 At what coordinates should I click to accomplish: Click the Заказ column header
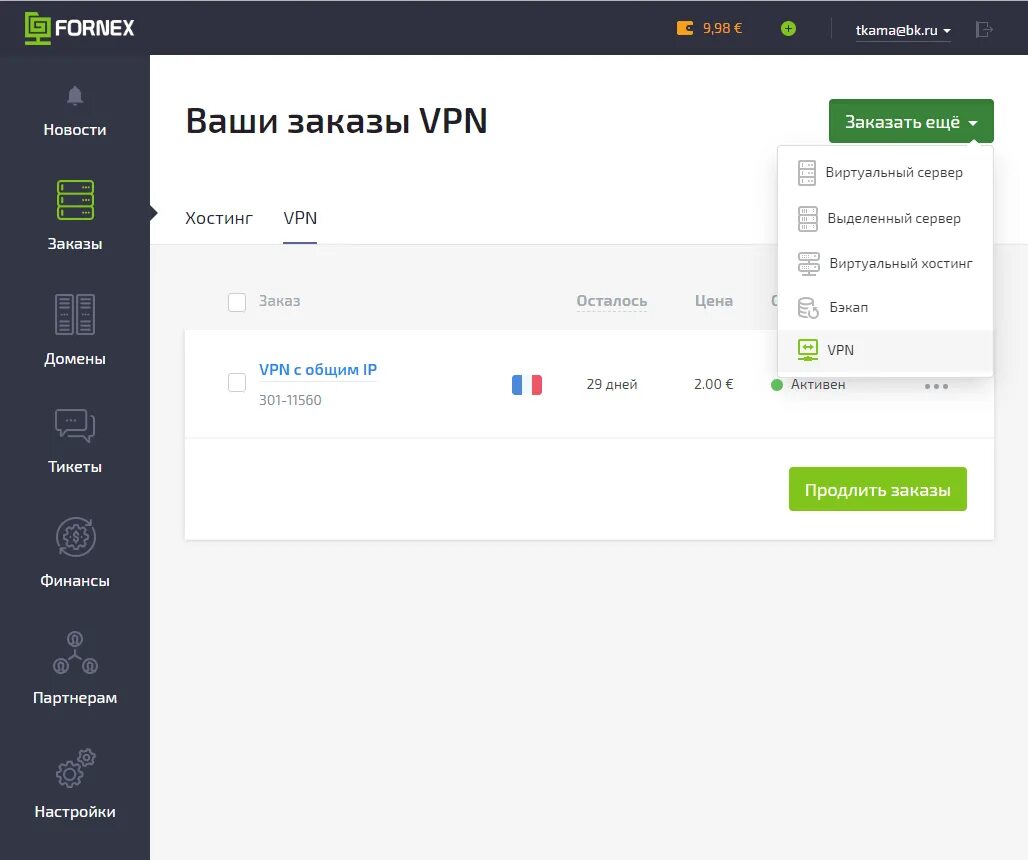279,301
